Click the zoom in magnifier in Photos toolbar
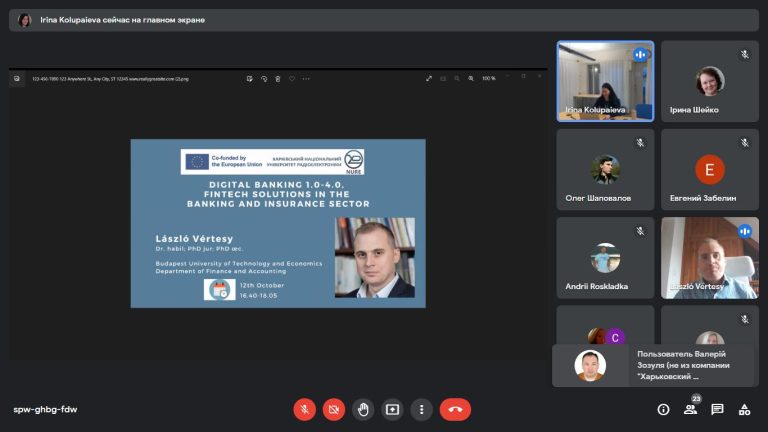Viewport: 768px width, 432px height. [x=471, y=78]
